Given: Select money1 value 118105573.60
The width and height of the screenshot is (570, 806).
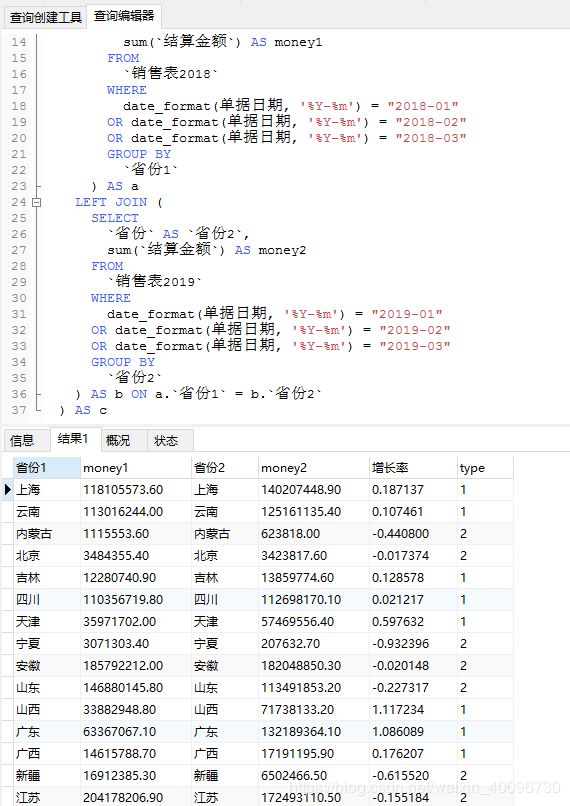Looking at the screenshot, I should tap(136, 489).
